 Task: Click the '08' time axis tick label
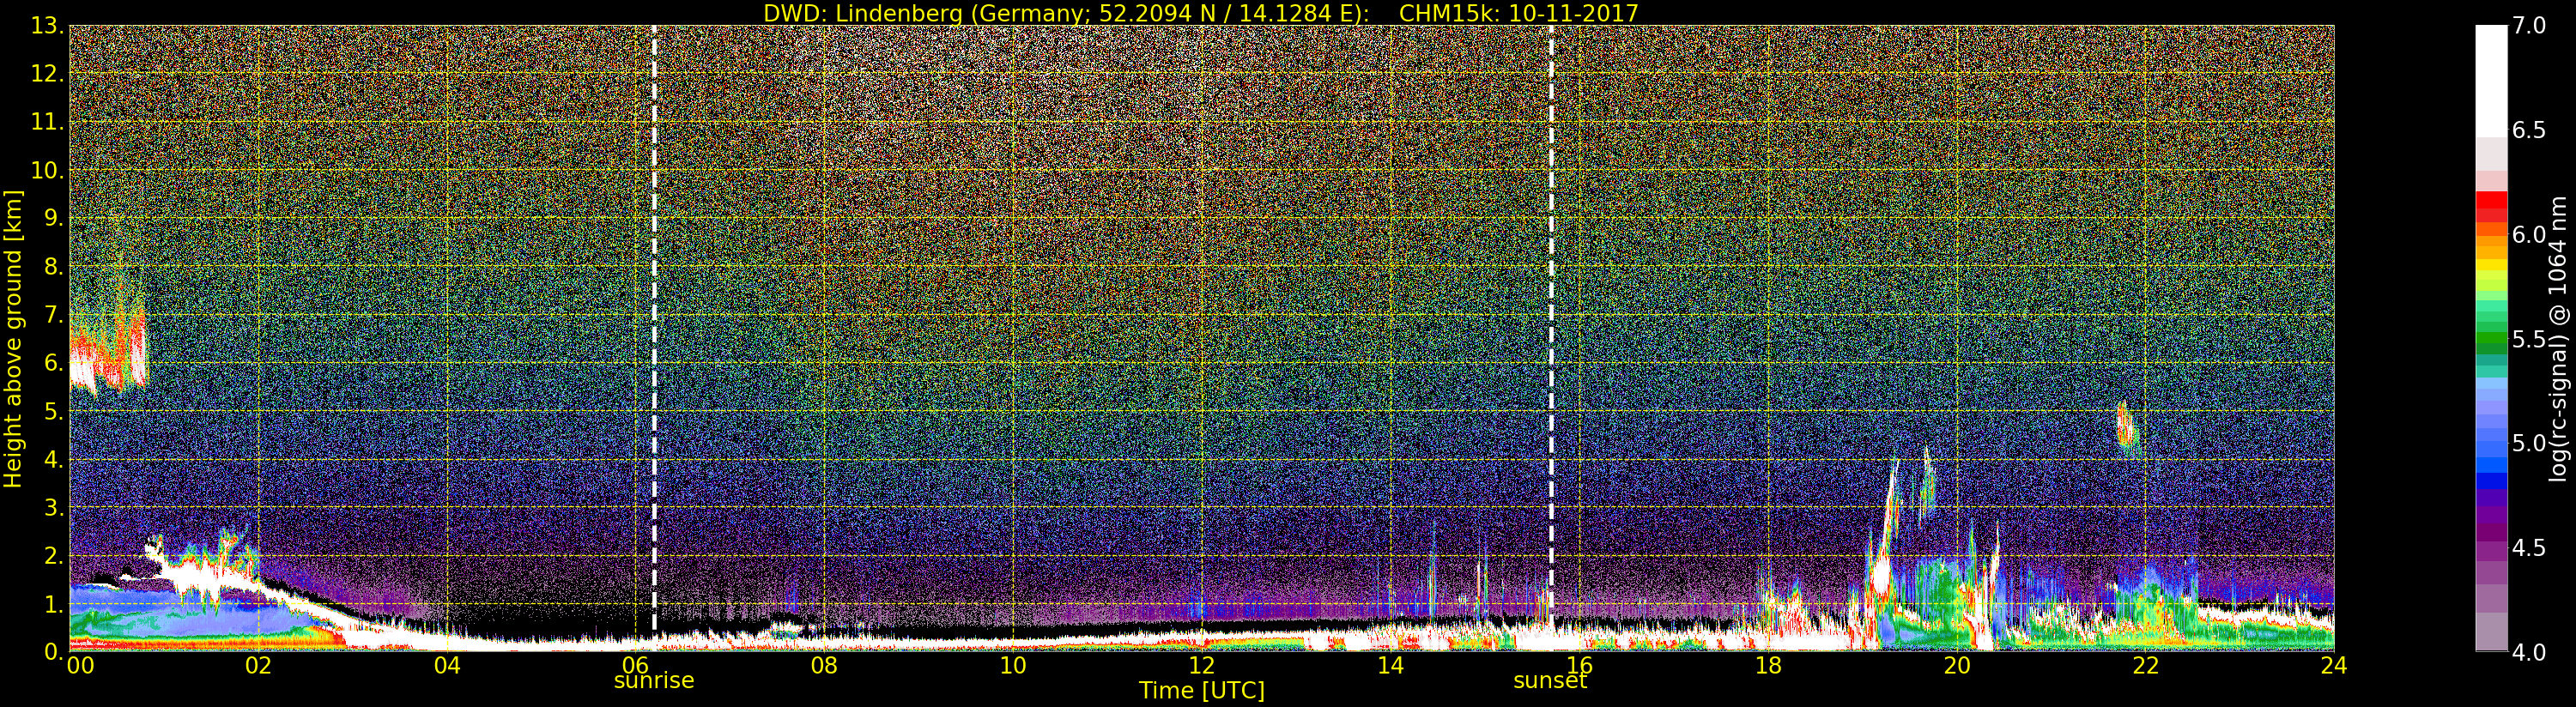coord(824,665)
